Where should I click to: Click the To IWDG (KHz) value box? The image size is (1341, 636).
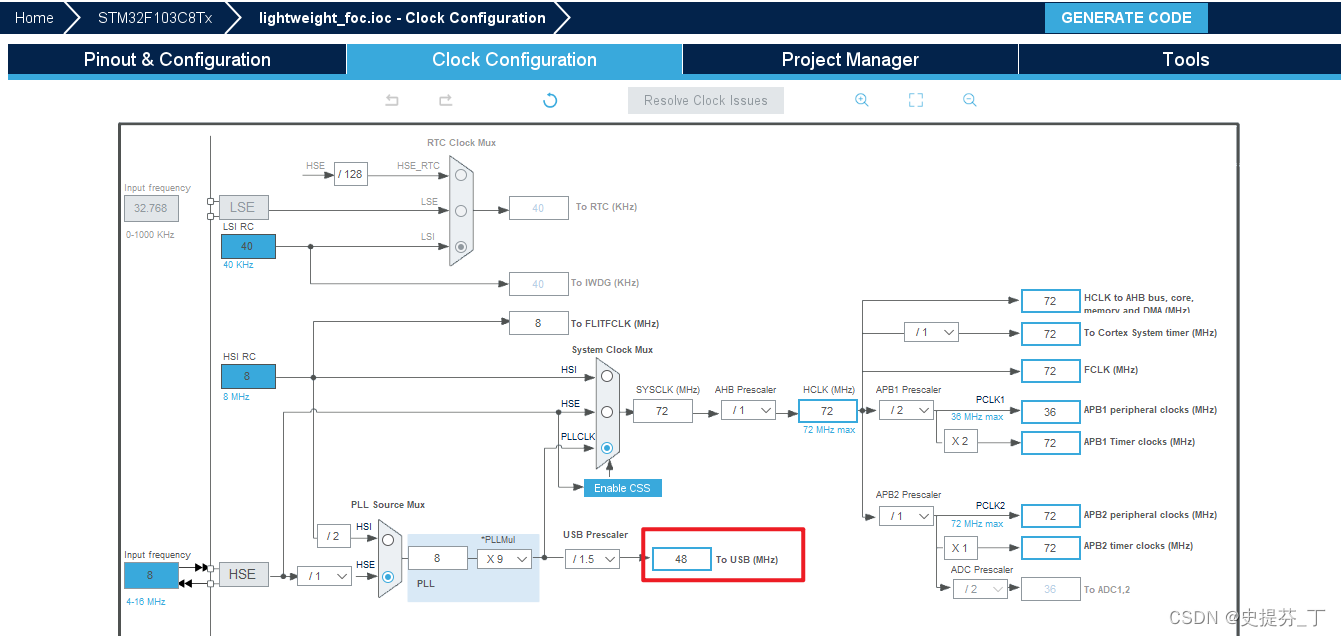pyautogui.click(x=538, y=284)
